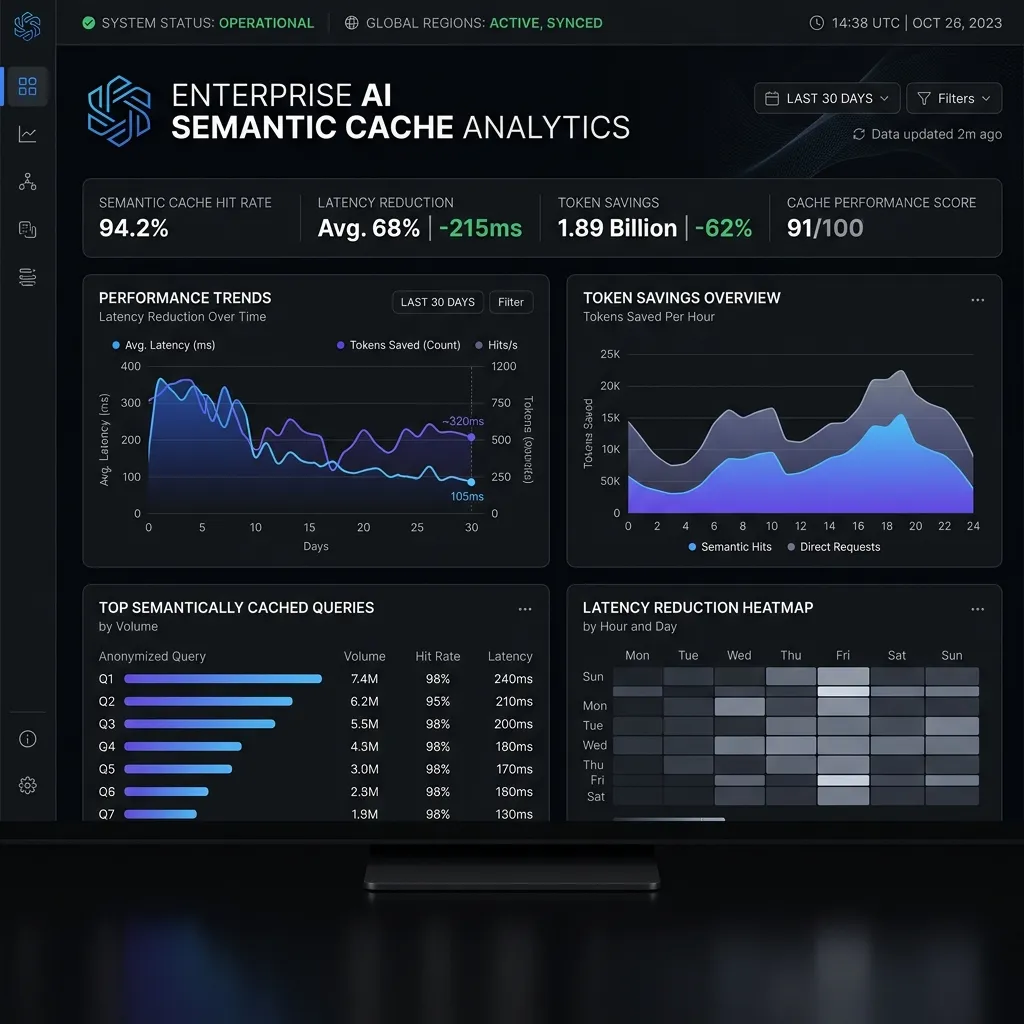Expand the header Last 30 Days chevron
Image resolution: width=1024 pixels, height=1024 pixels.
[884, 99]
